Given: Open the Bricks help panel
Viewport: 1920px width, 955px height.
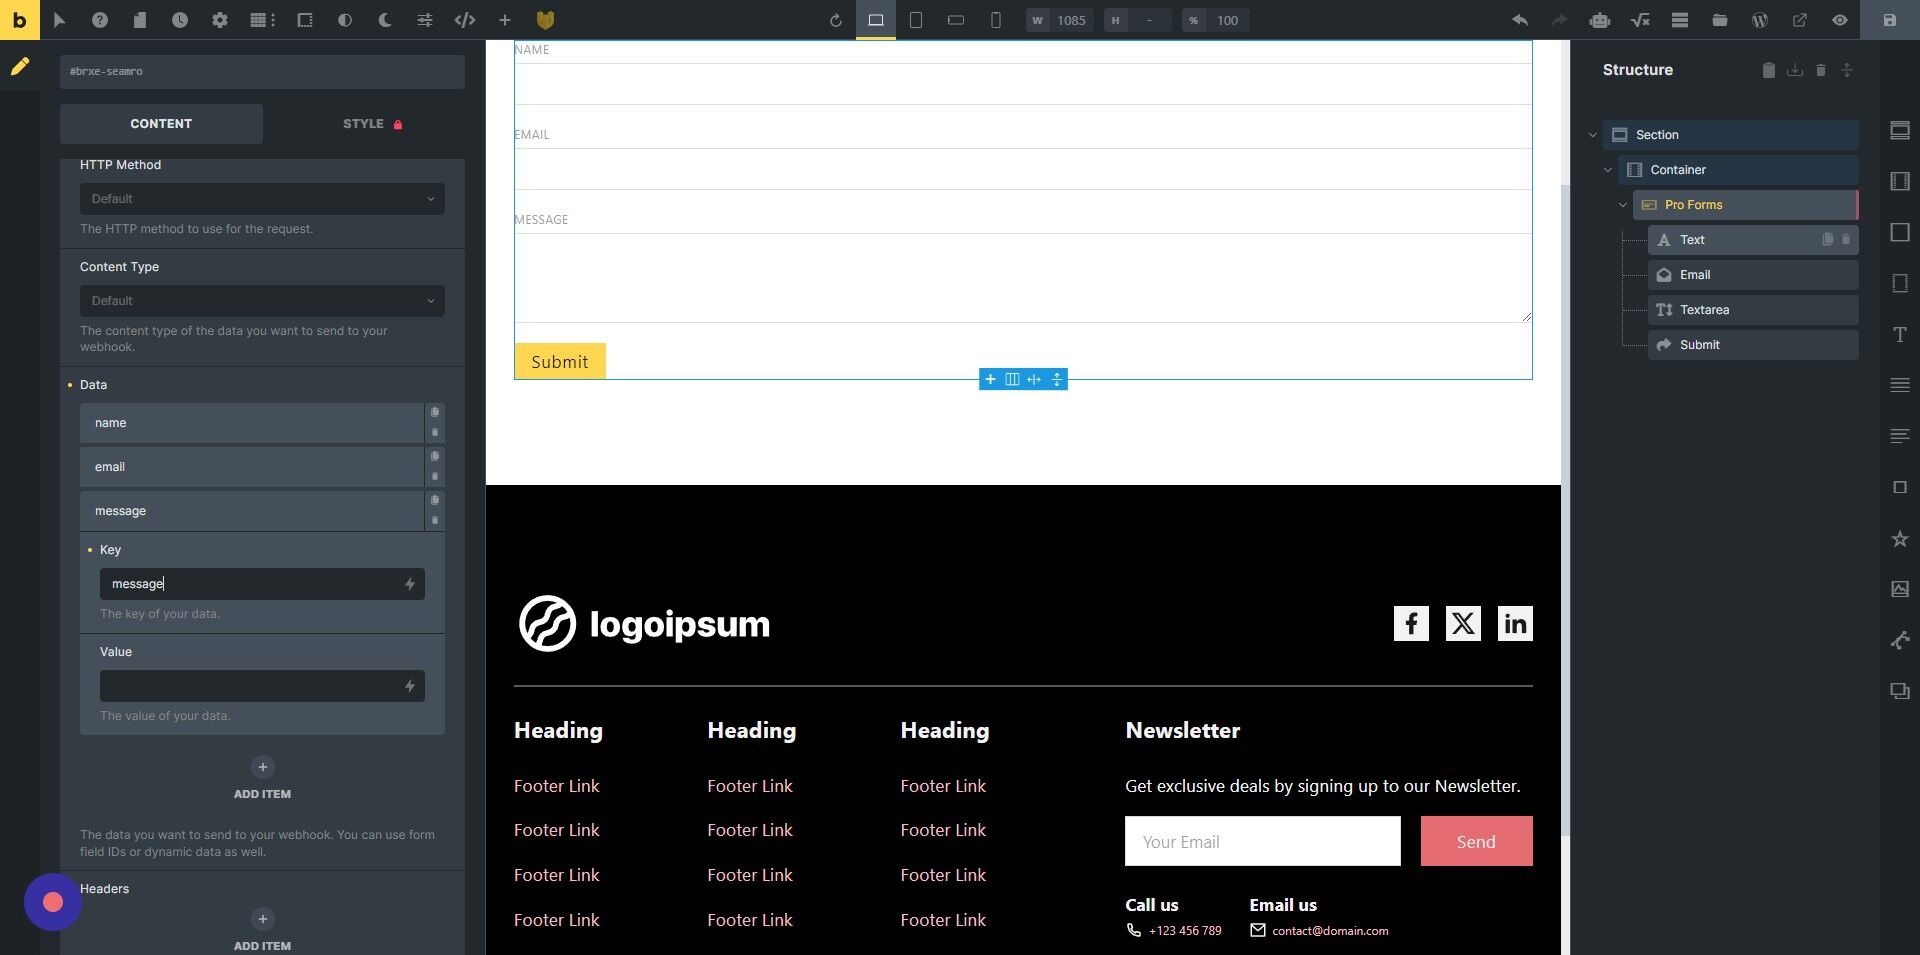Looking at the screenshot, I should [x=99, y=20].
